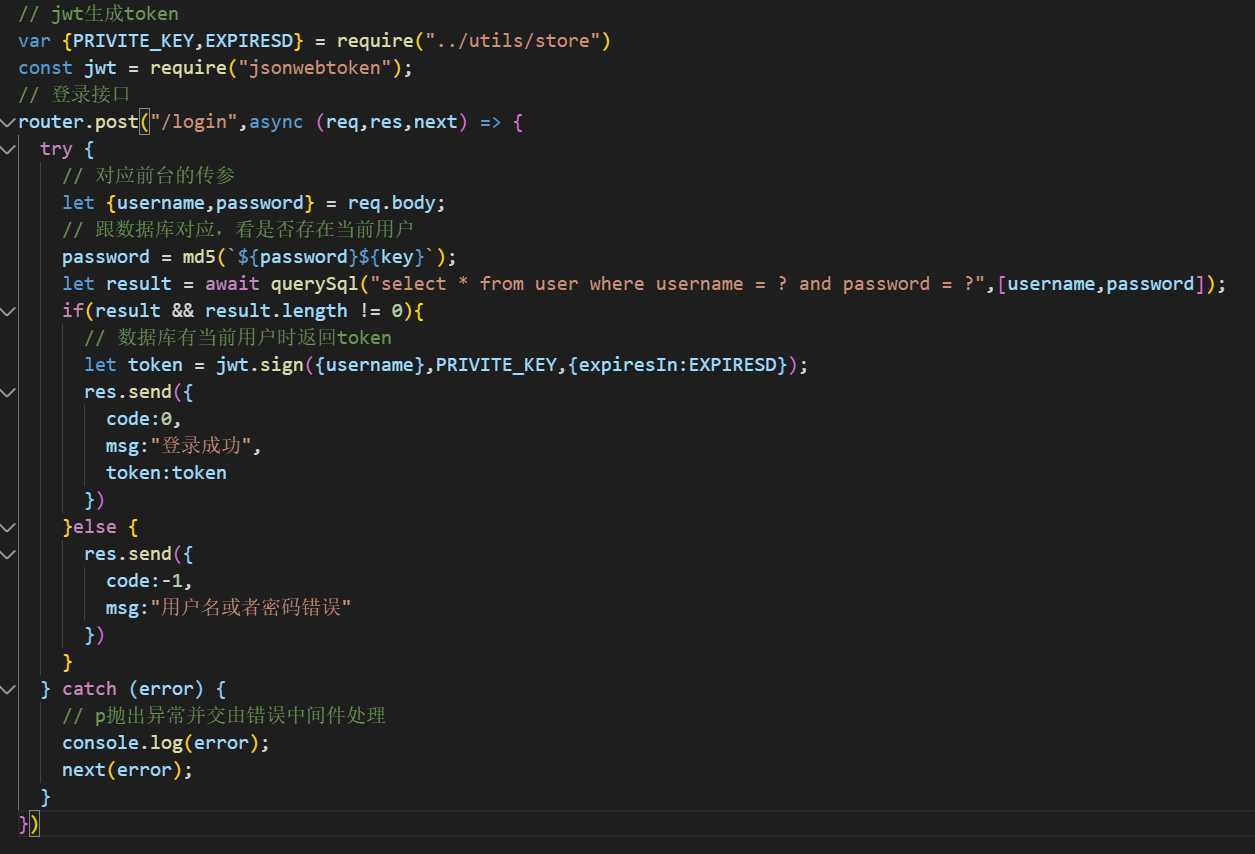This screenshot has height=854, width=1255.
Task: Collapse the catch (error) block
Action: (8, 689)
